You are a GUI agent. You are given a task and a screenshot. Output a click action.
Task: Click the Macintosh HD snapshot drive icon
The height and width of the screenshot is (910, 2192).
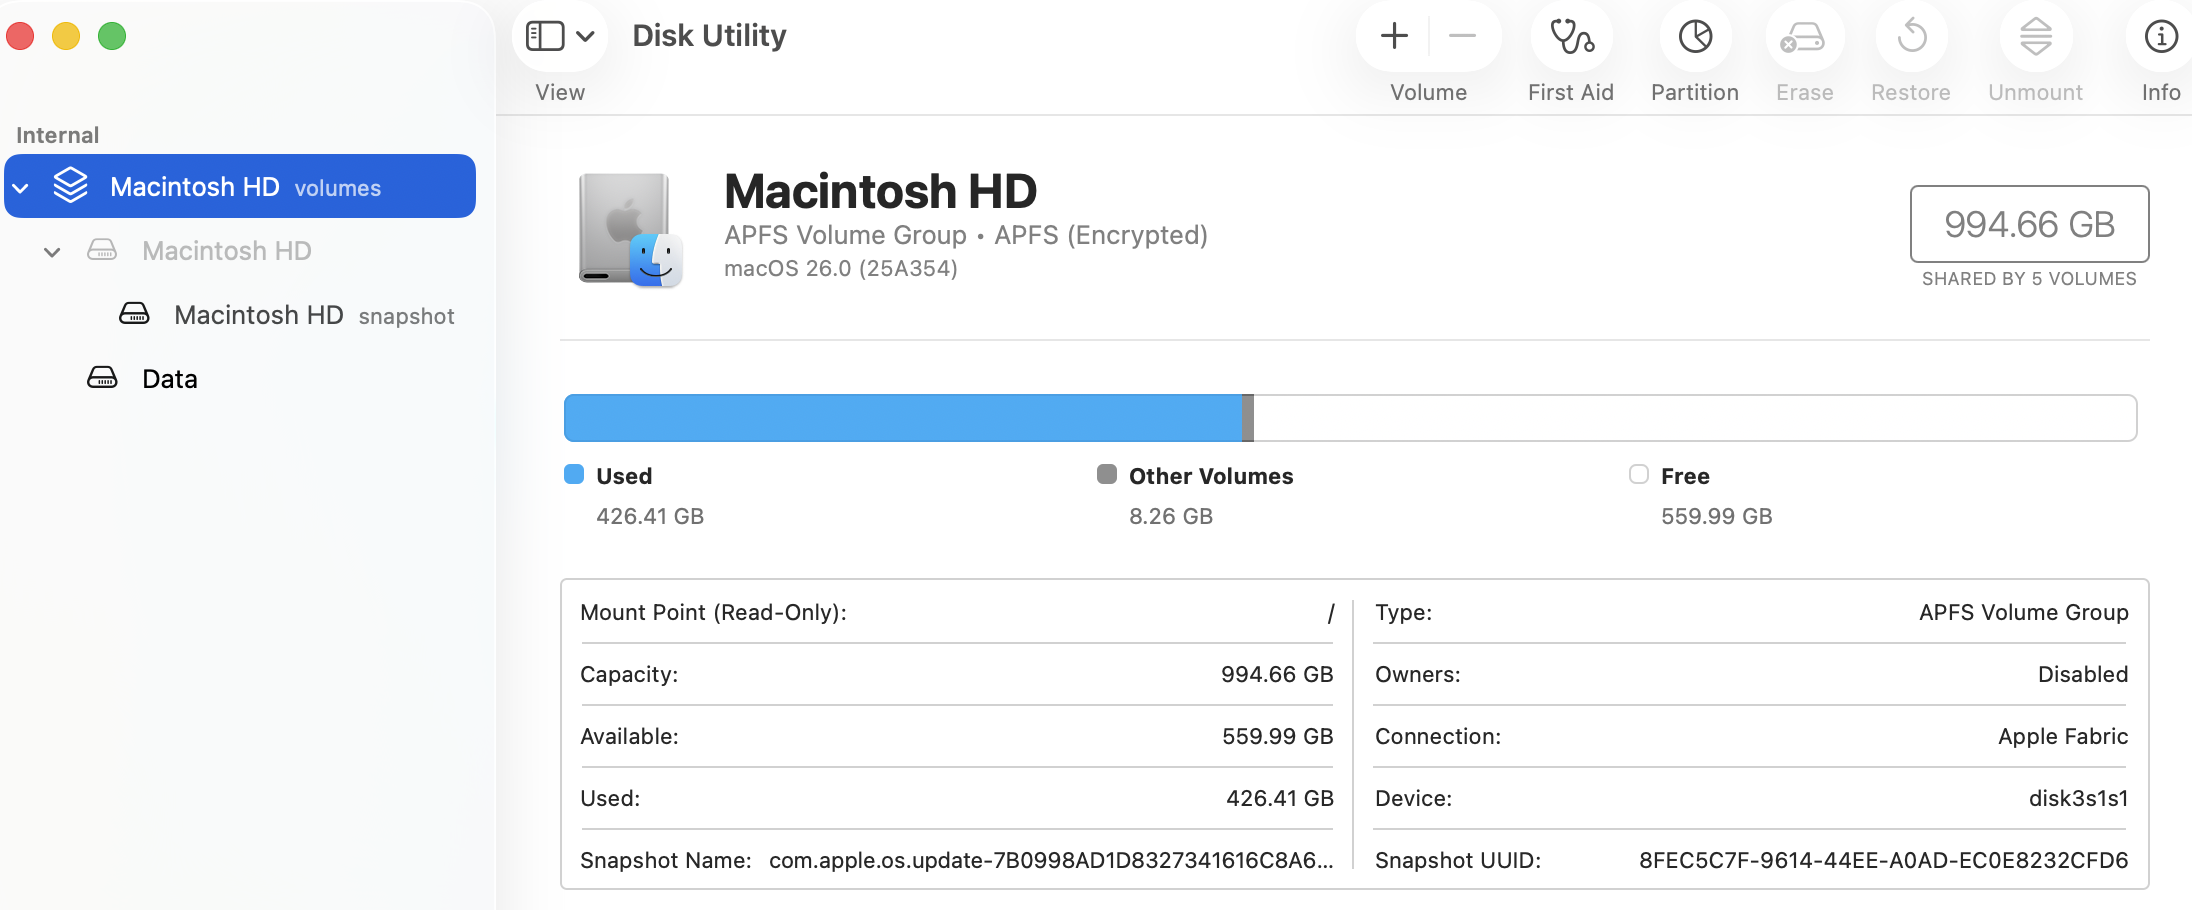(134, 314)
